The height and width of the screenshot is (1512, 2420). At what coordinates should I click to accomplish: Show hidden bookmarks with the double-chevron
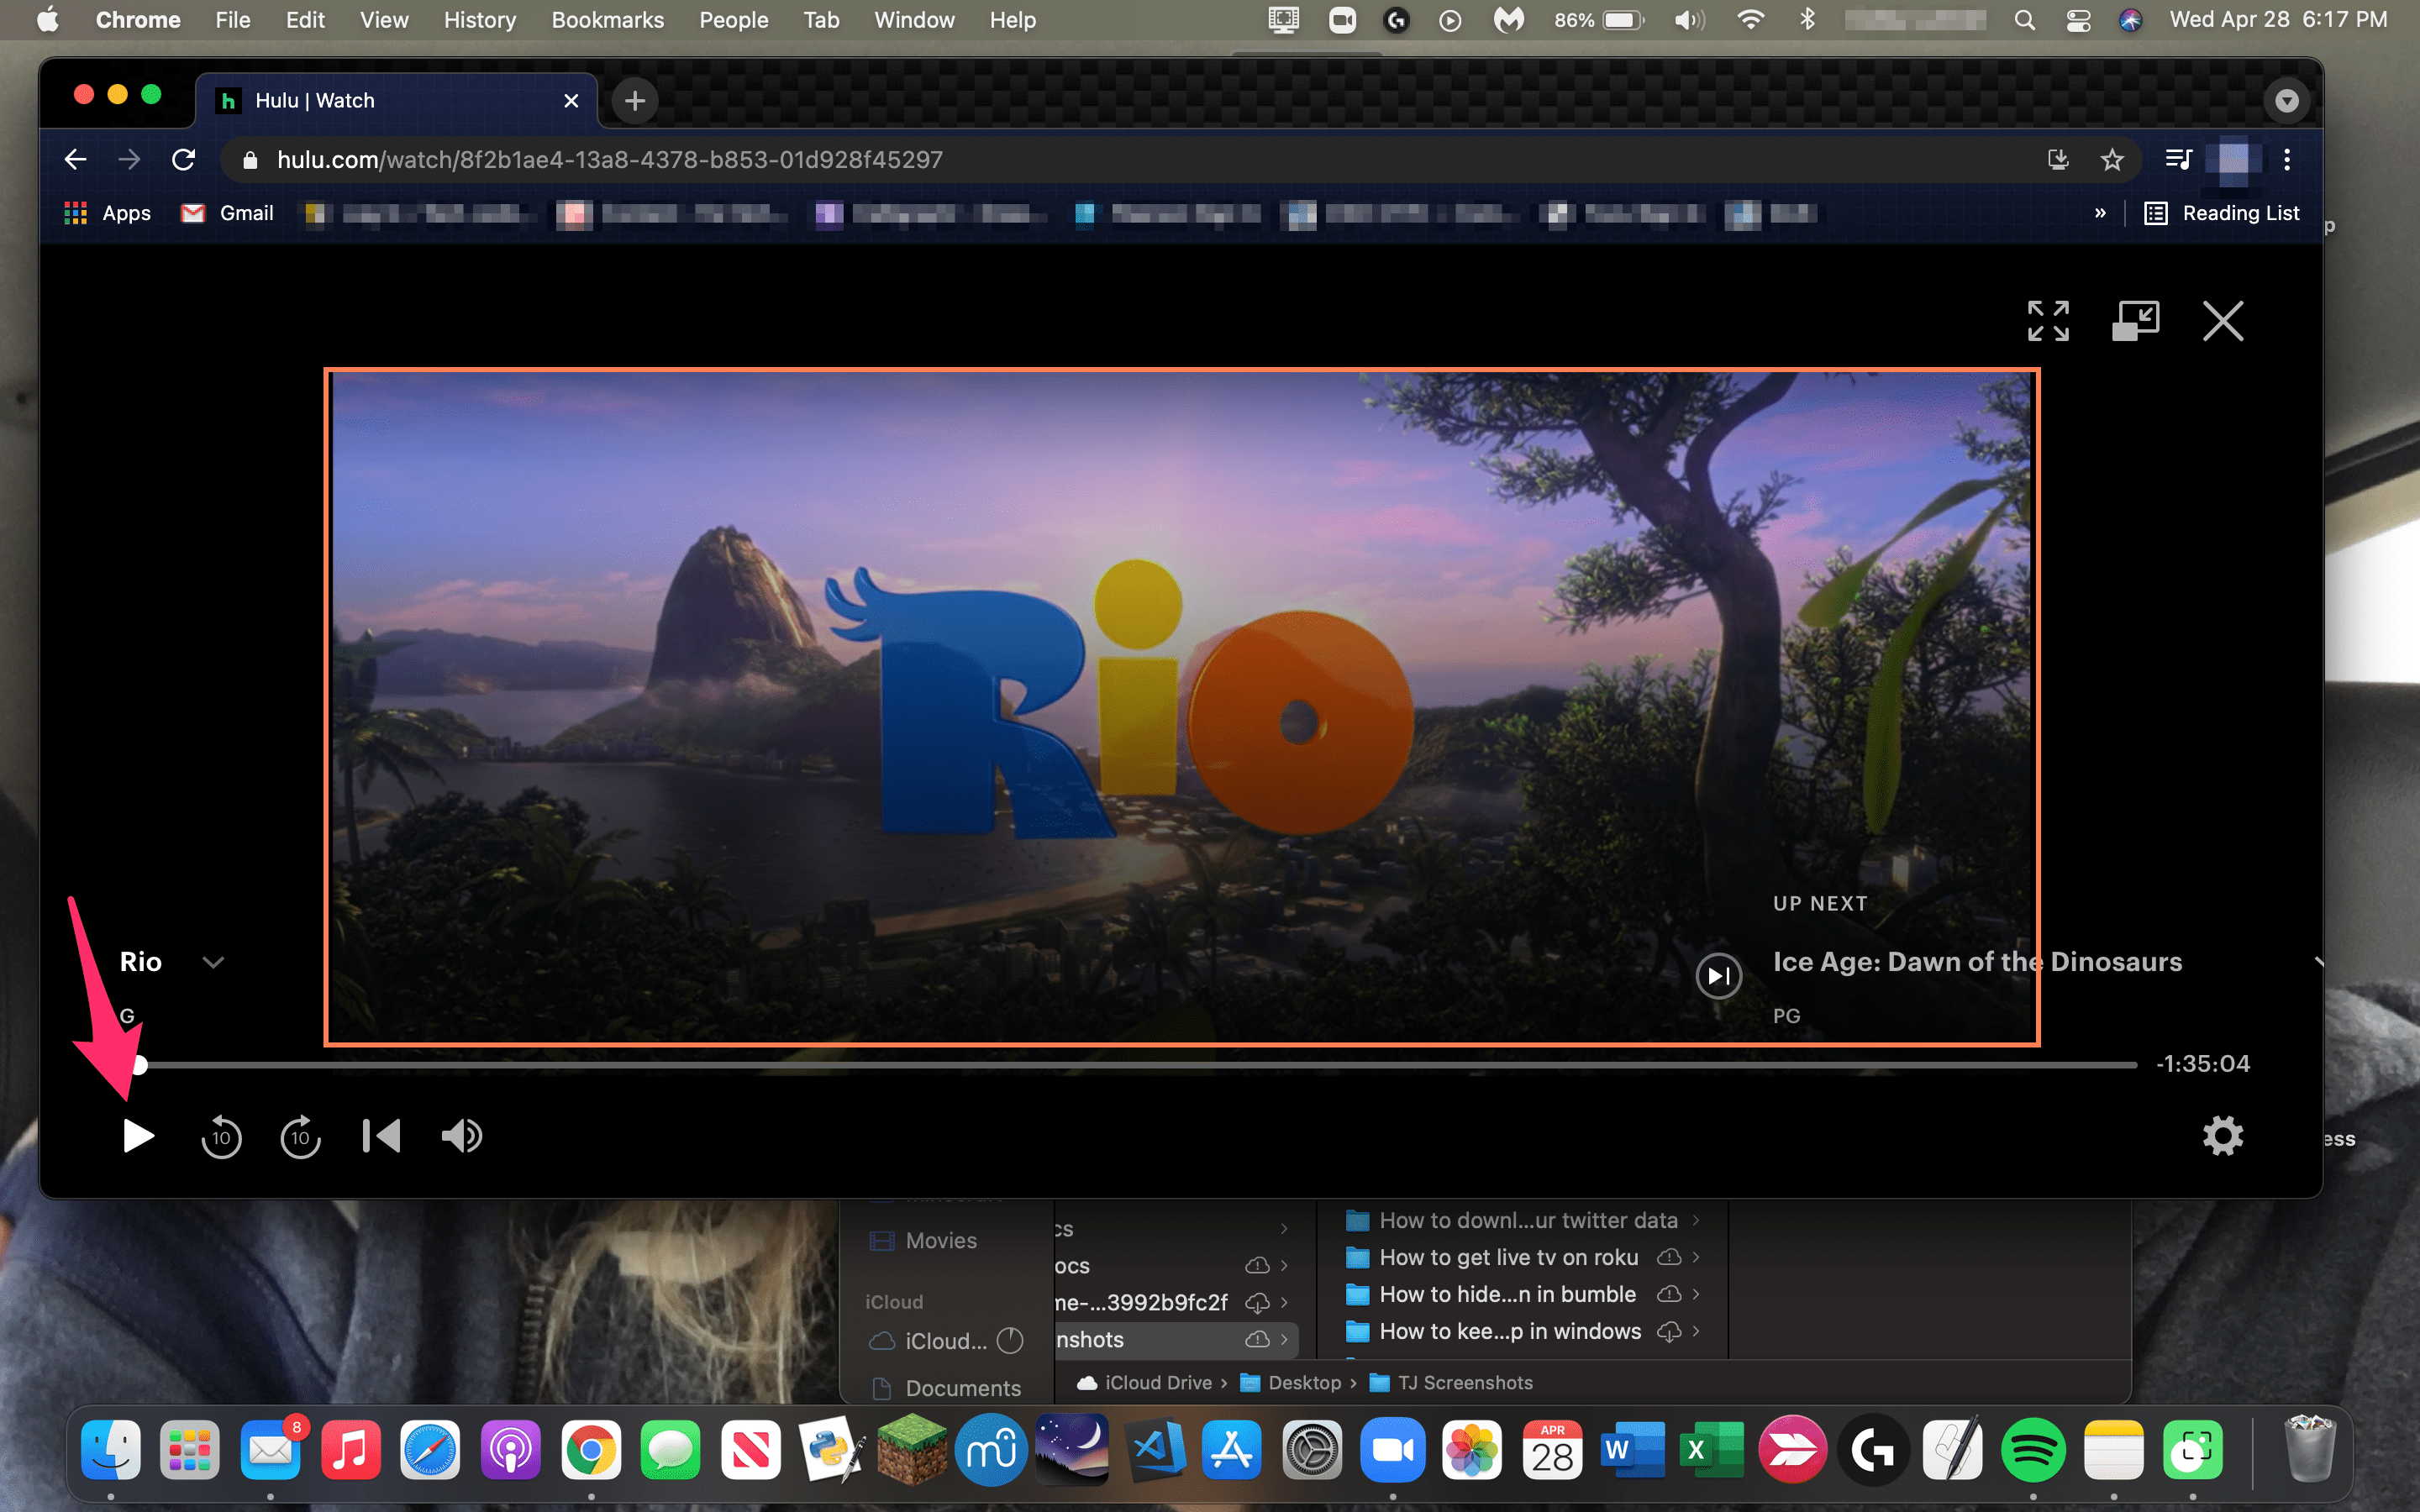[2100, 213]
